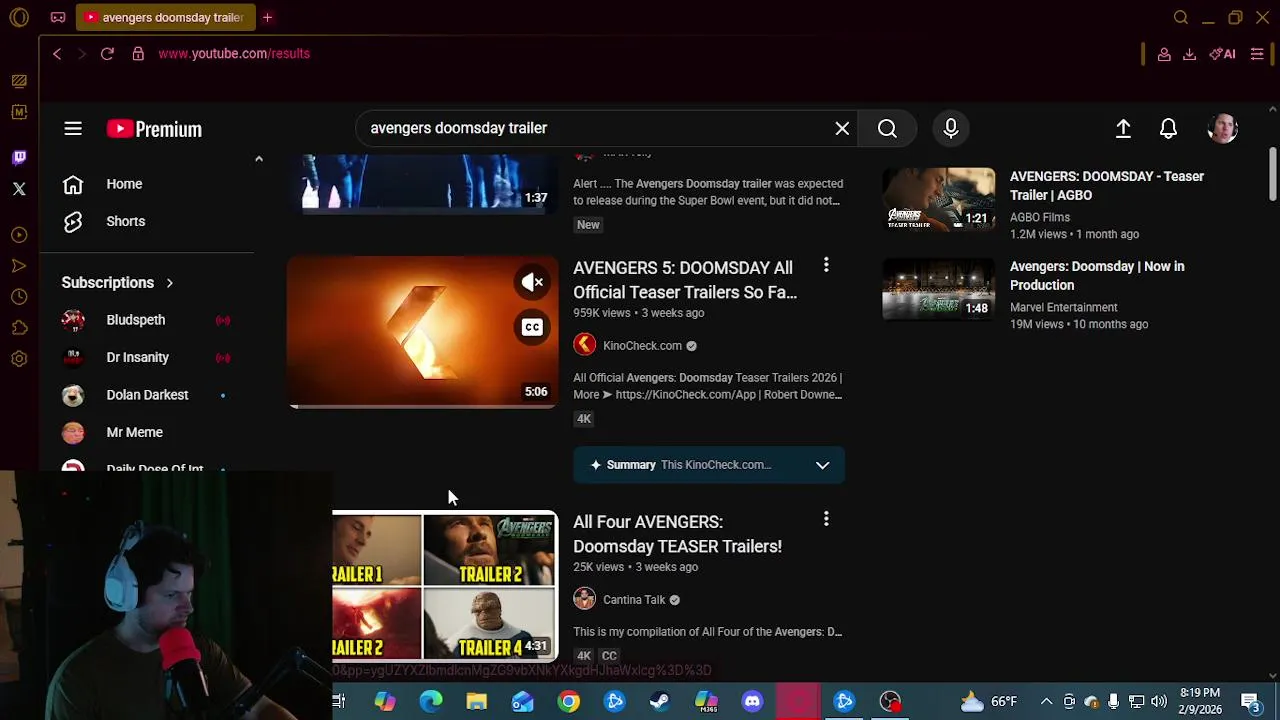Open Steam from the taskbar
Screen dimensions: 1280x720
pos(660,701)
